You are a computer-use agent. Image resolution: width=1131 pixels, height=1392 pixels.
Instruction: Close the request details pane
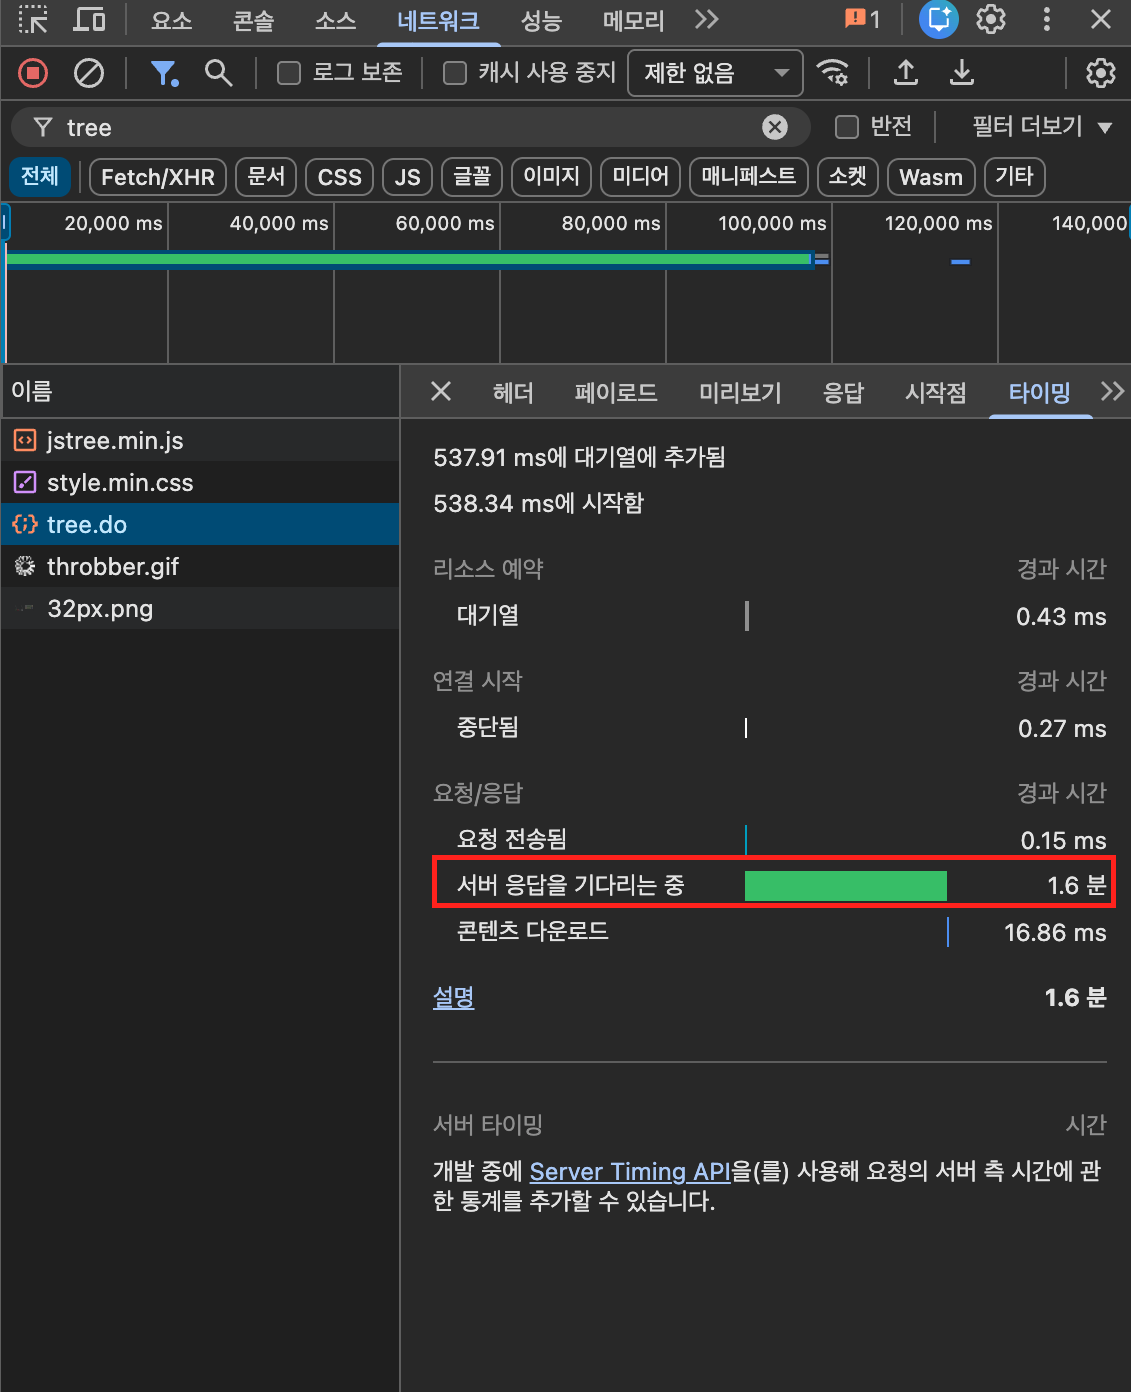pyautogui.click(x=441, y=391)
